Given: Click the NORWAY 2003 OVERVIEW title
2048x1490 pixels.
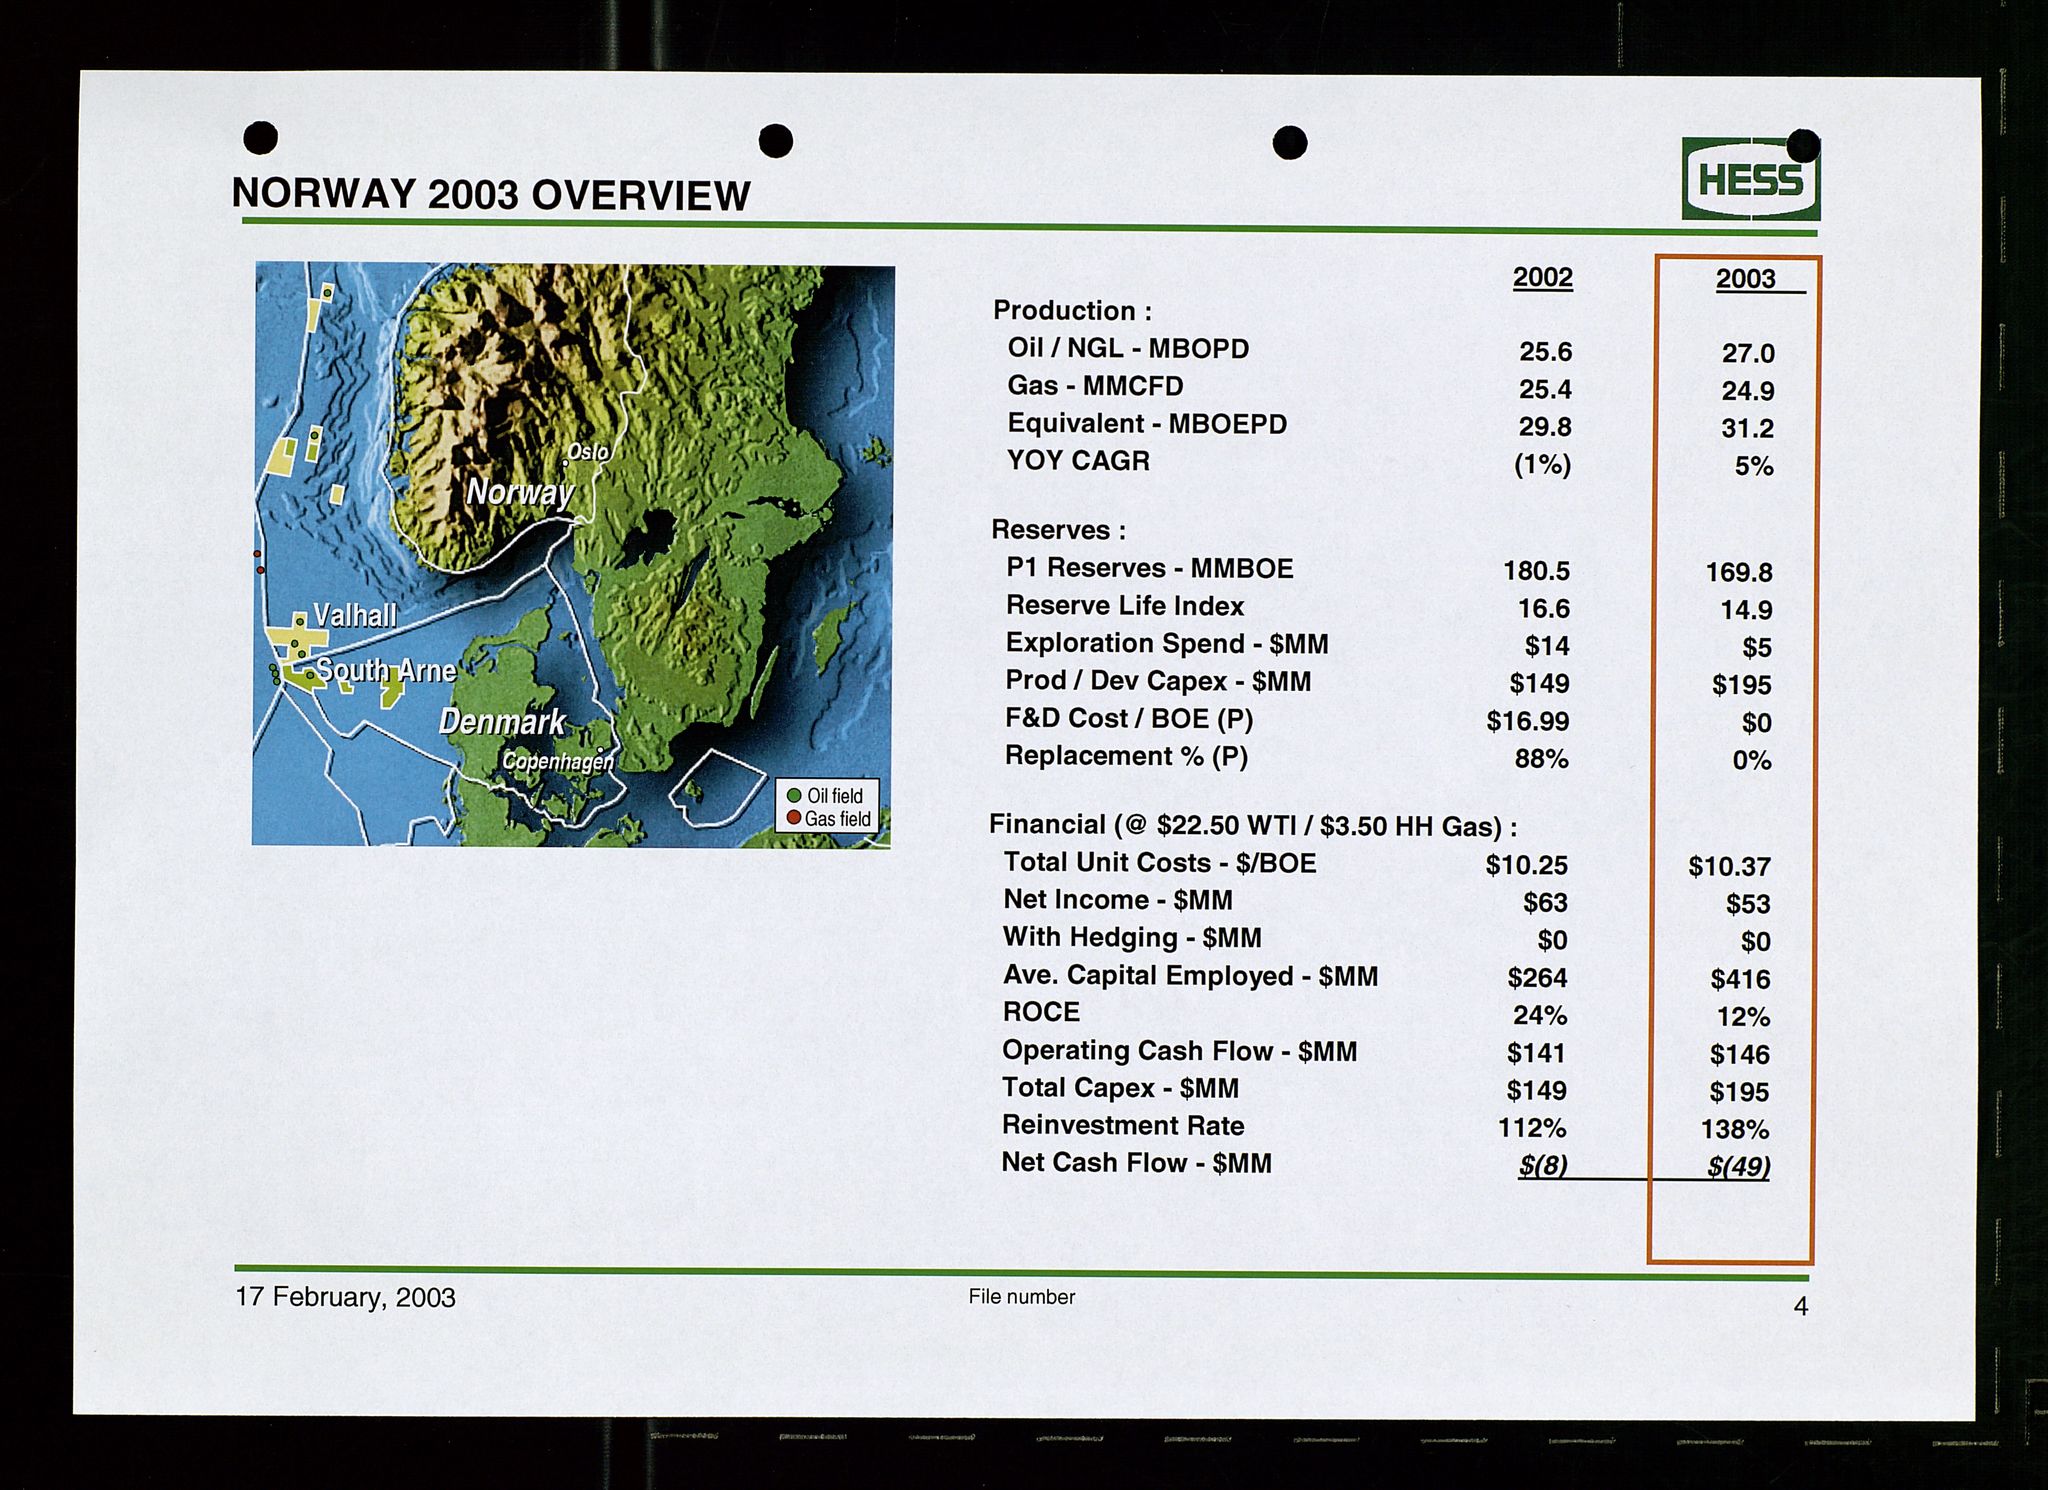Looking at the screenshot, I should pos(491,195).
